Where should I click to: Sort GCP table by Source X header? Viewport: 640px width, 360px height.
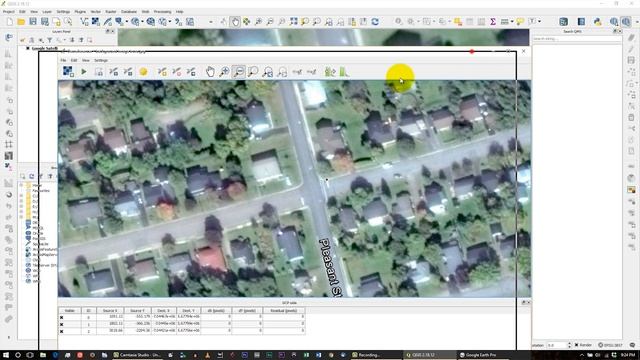[110, 311]
